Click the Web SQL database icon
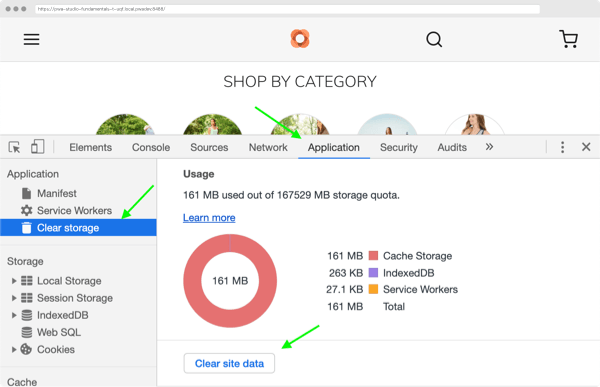600x387 pixels. (26, 332)
